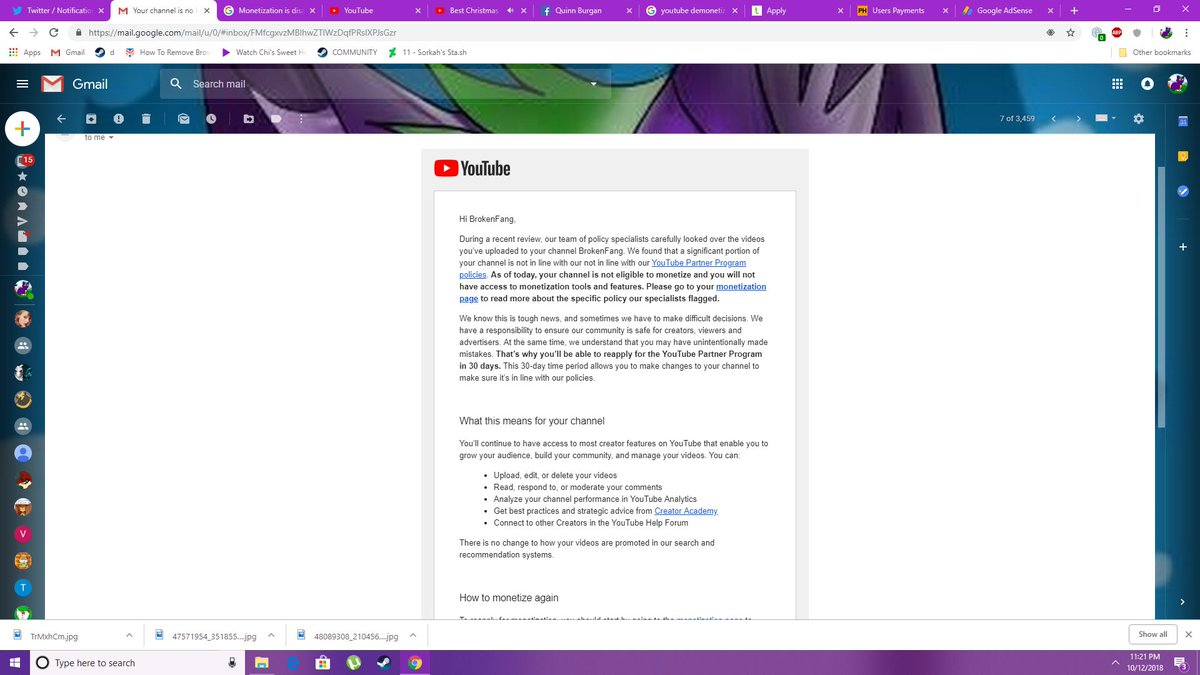The image size is (1200, 675).
Task: Bookmark this page star icon
Action: click(1070, 32)
